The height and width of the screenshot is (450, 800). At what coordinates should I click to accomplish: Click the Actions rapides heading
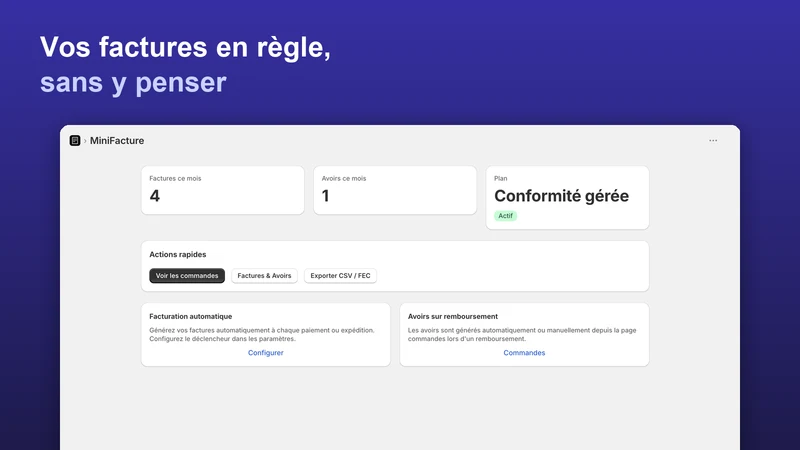(178, 254)
